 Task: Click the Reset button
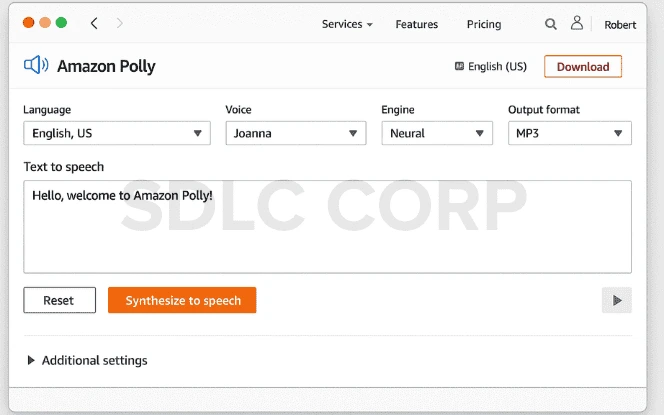59,300
